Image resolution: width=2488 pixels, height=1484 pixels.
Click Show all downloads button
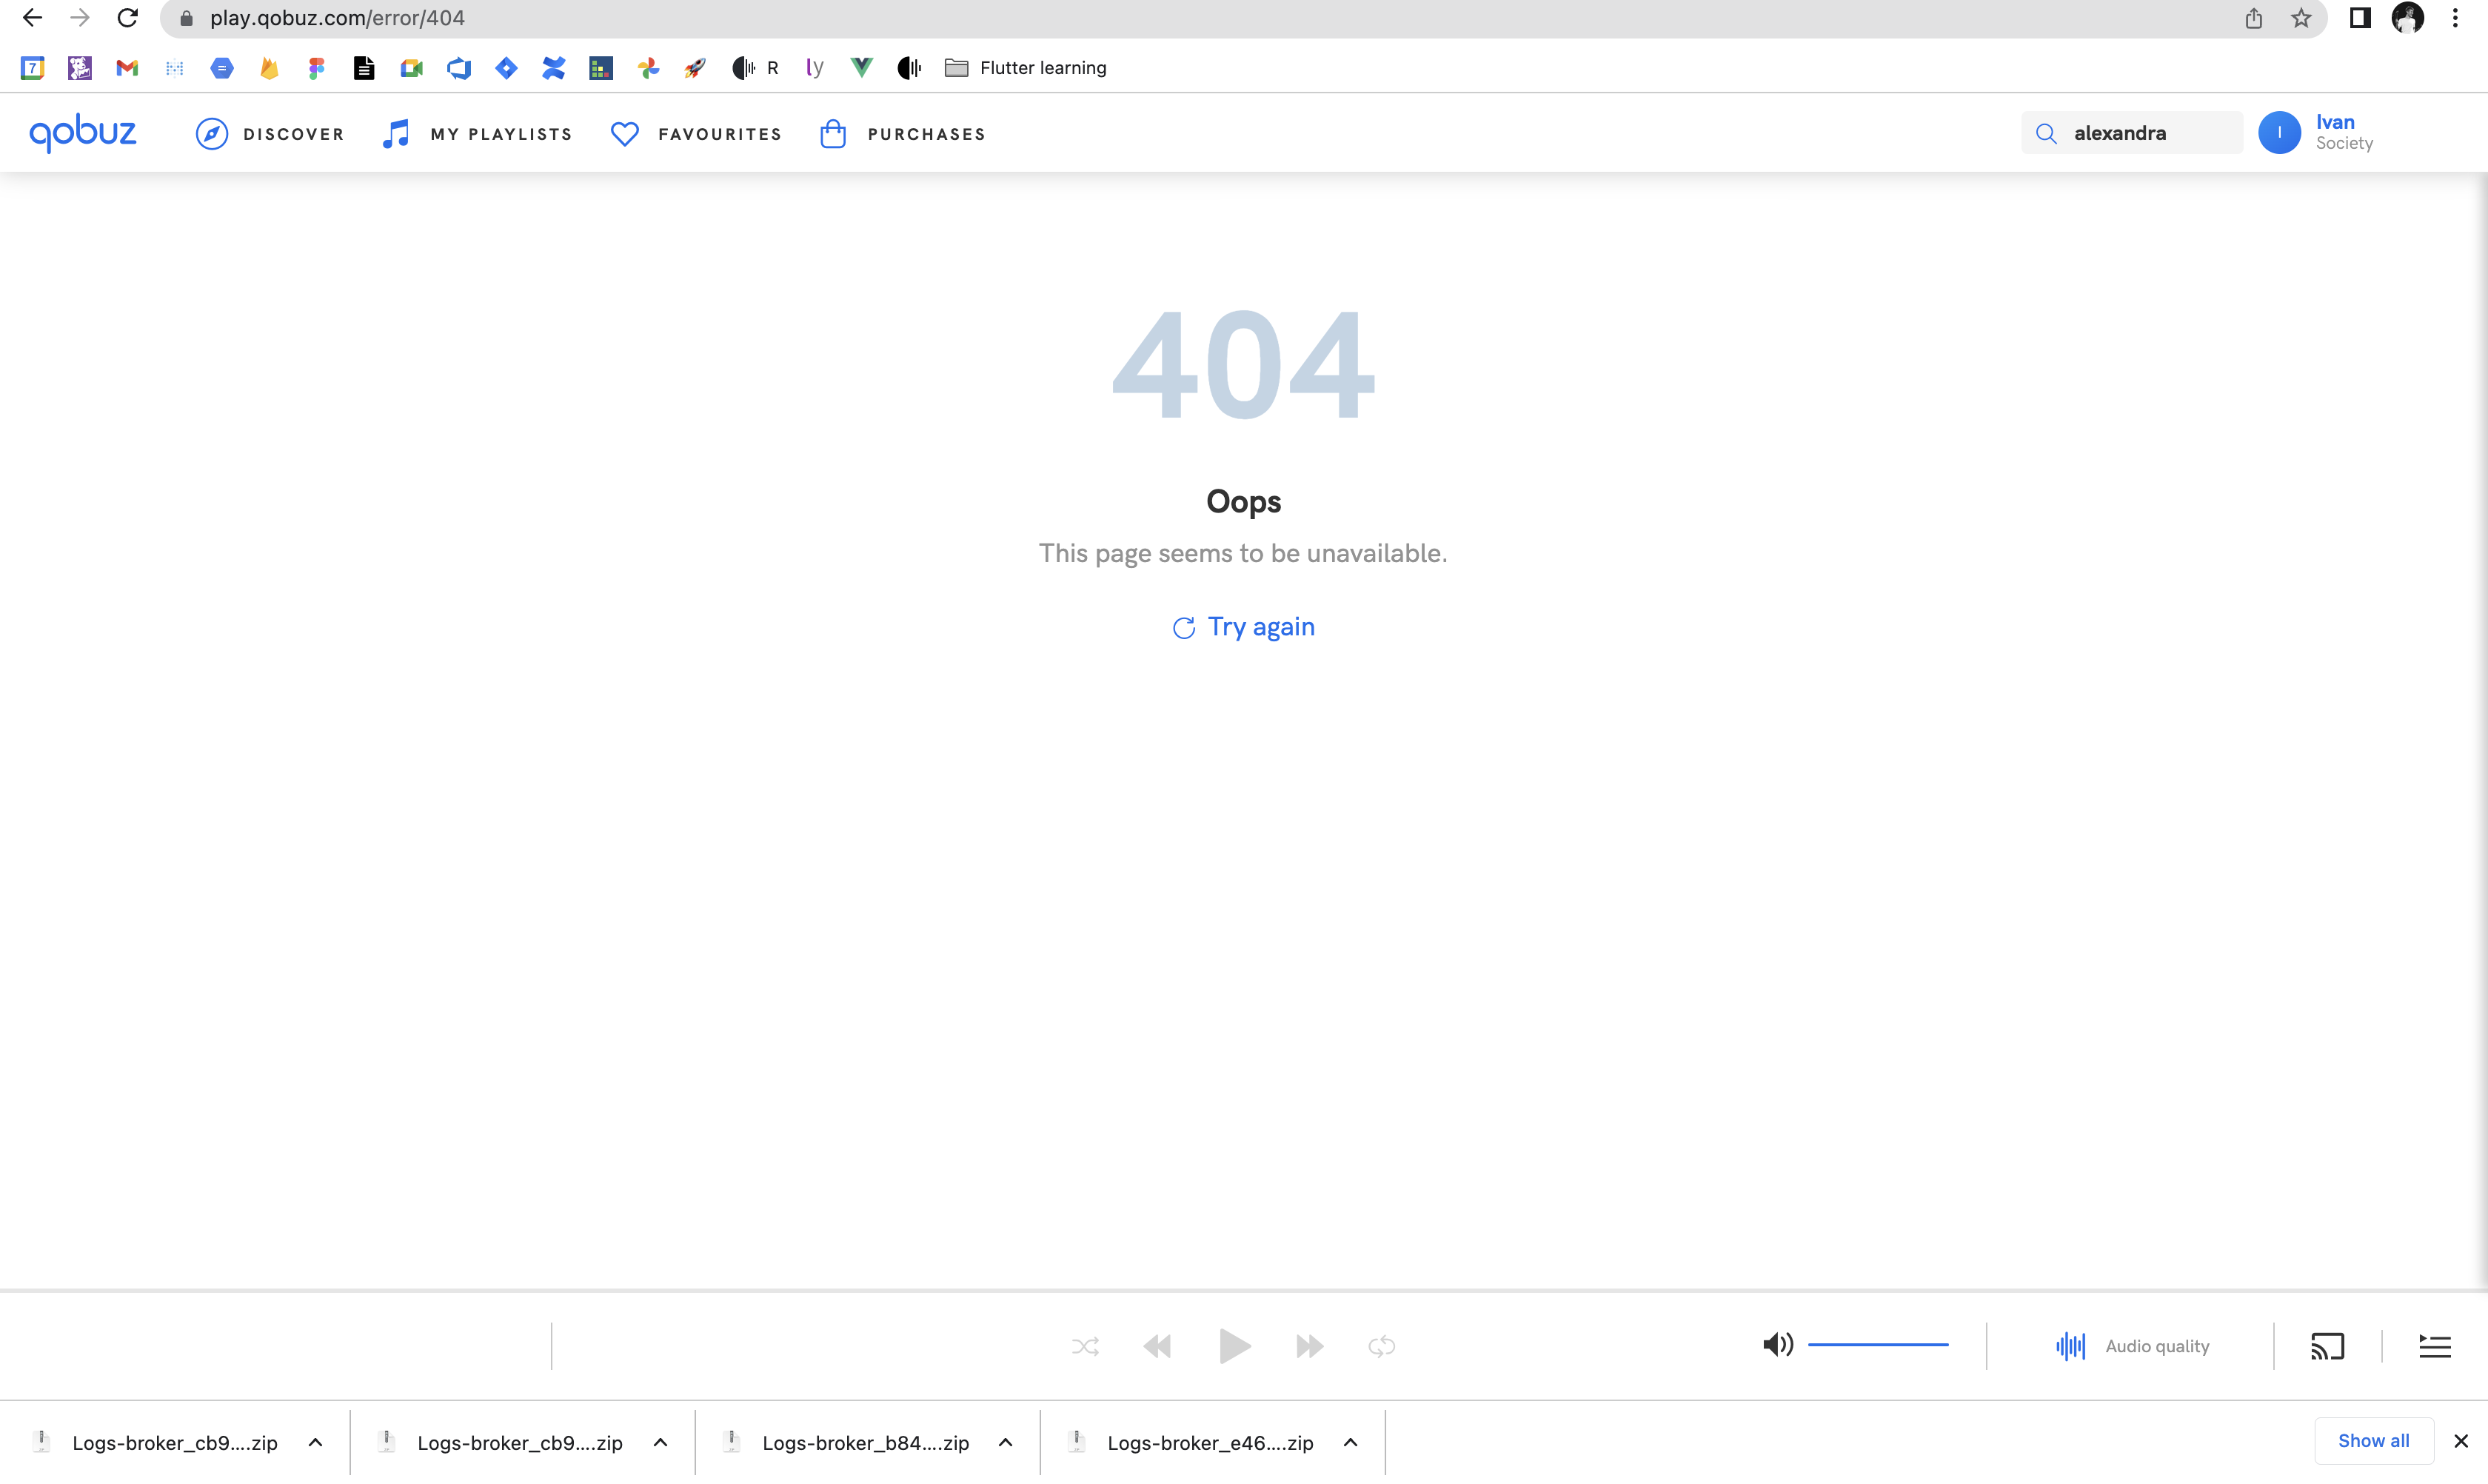click(2373, 1440)
